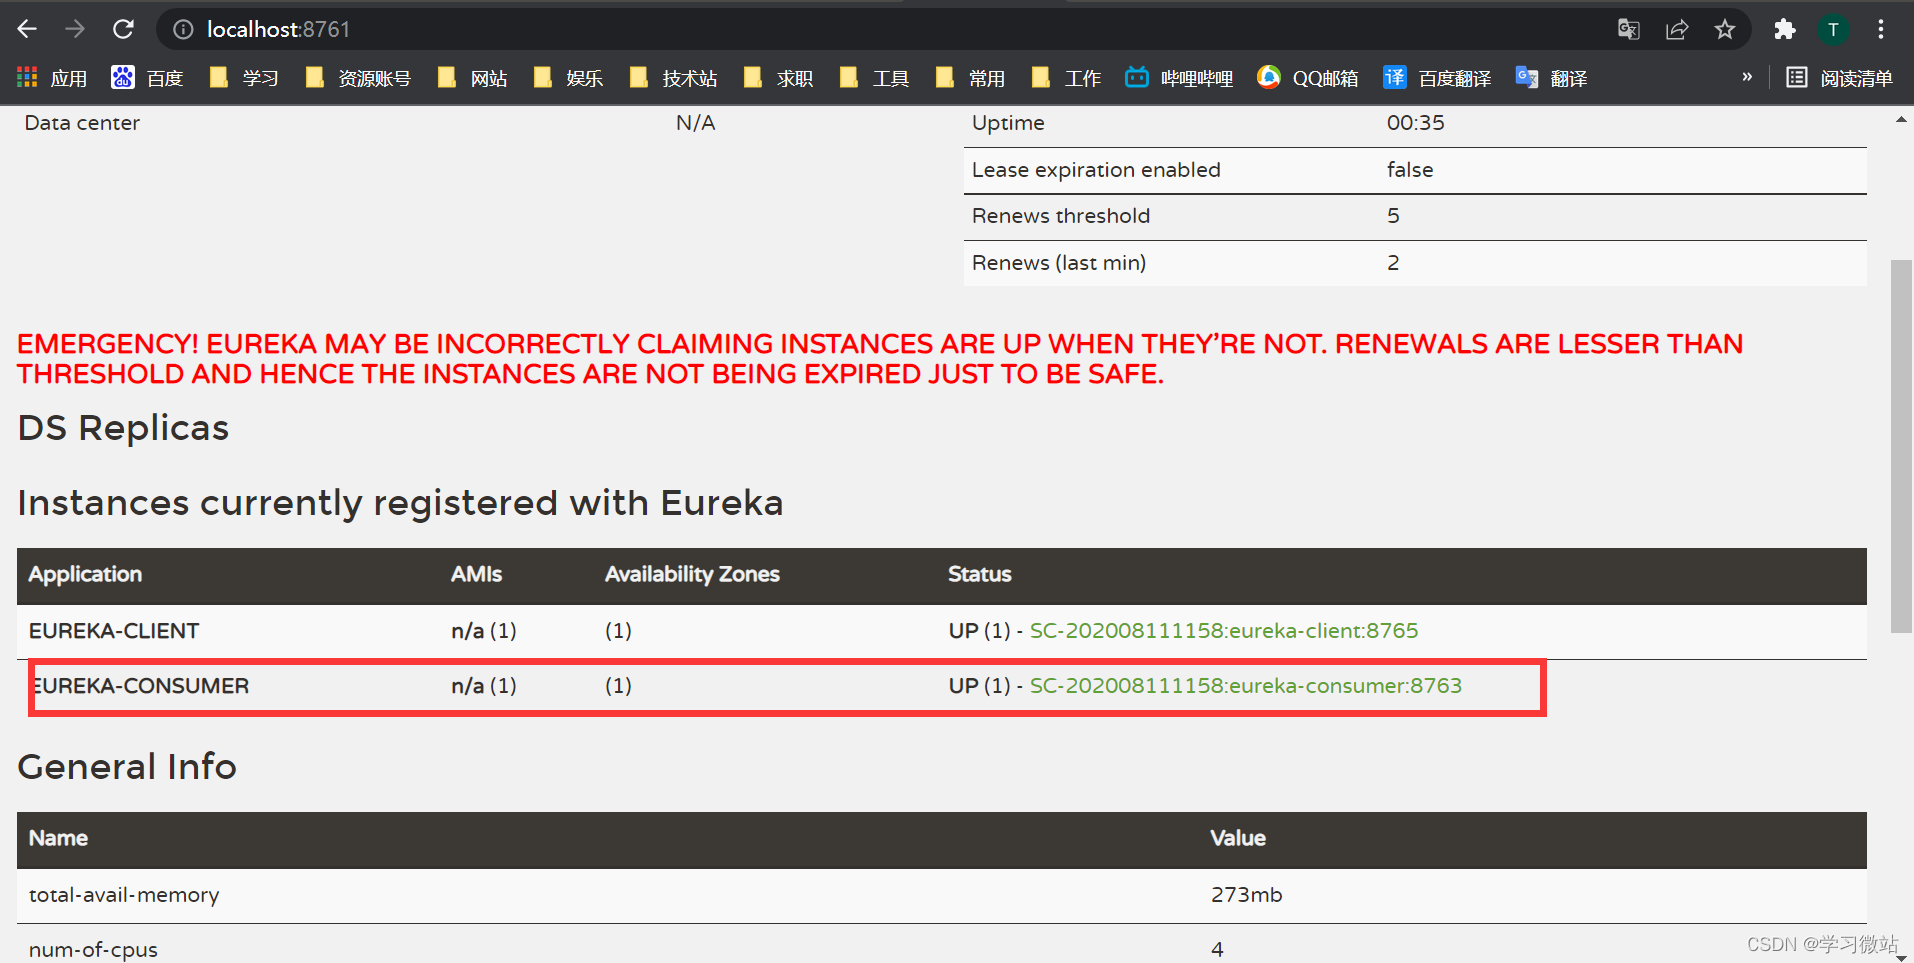Viewport: 1914px width, 963px height.
Task: Click the scrollbar up arrow
Action: click(x=1901, y=120)
